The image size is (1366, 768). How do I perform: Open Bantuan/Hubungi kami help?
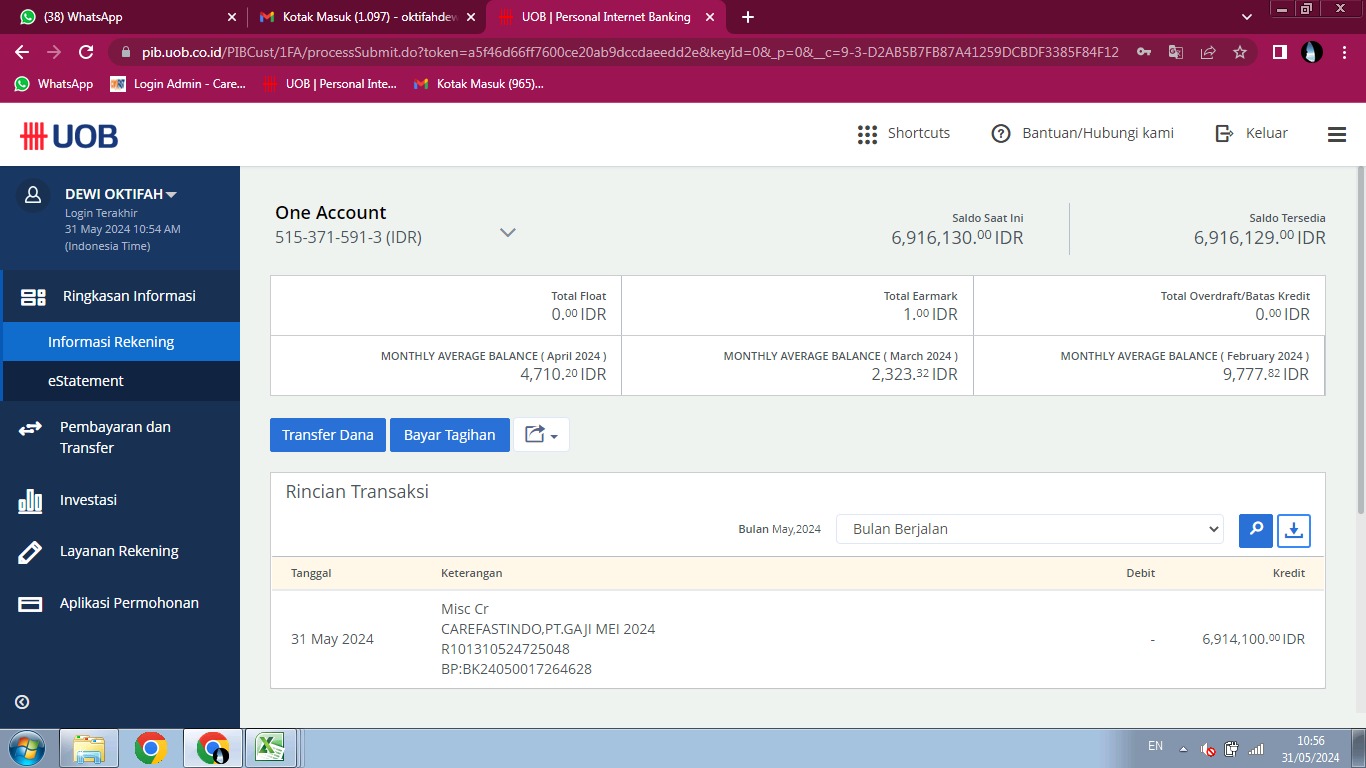pyautogui.click(x=1082, y=133)
